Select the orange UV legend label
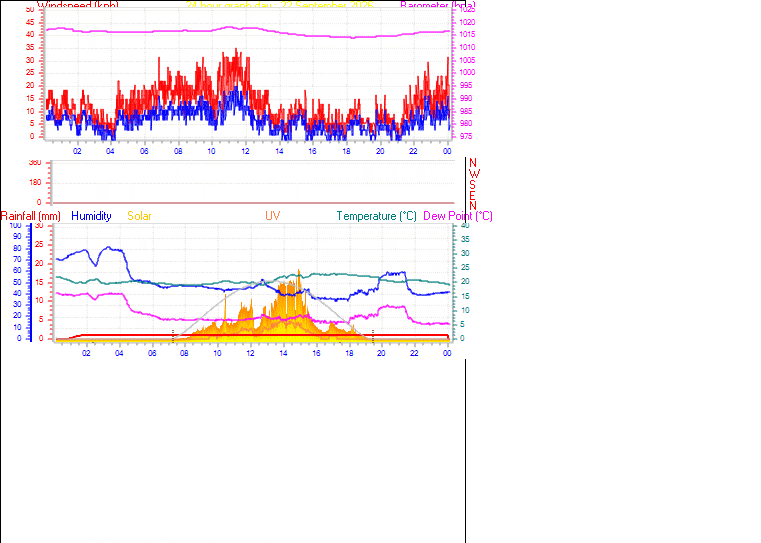This screenshot has width=761, height=543. point(273,216)
